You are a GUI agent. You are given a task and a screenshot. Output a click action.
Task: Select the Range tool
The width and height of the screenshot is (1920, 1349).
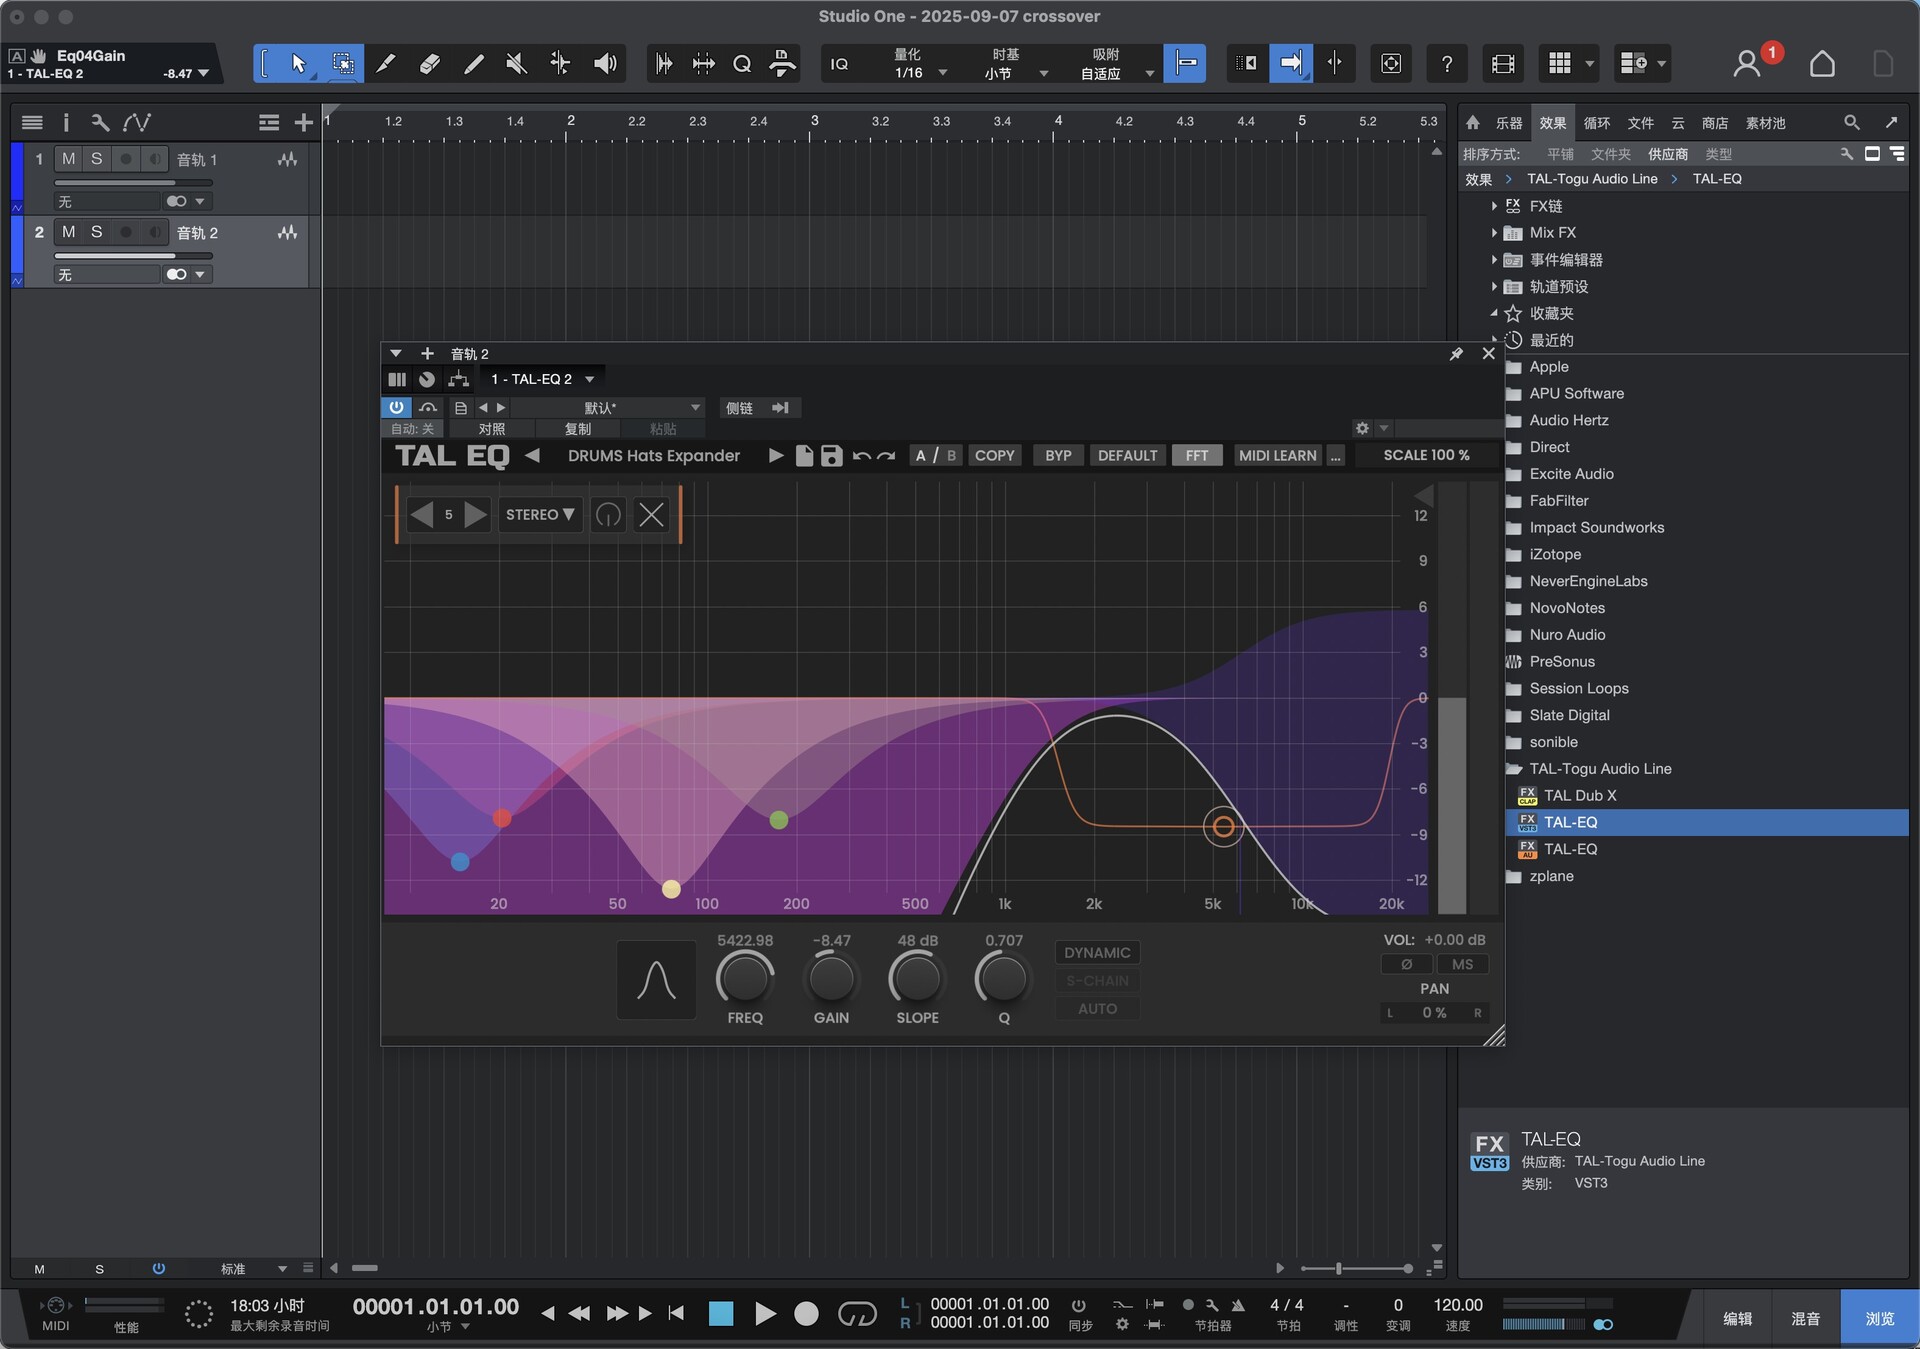tap(342, 64)
